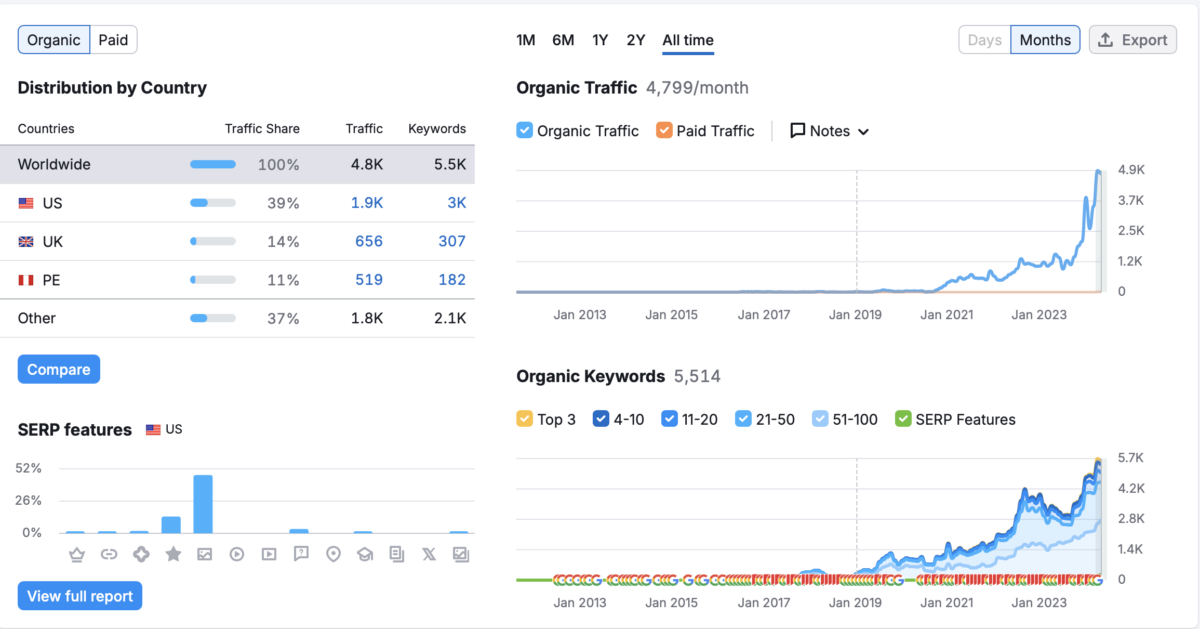The height and width of the screenshot is (629, 1200).
Task: Click the question bubble SERP icon
Action: (x=300, y=554)
